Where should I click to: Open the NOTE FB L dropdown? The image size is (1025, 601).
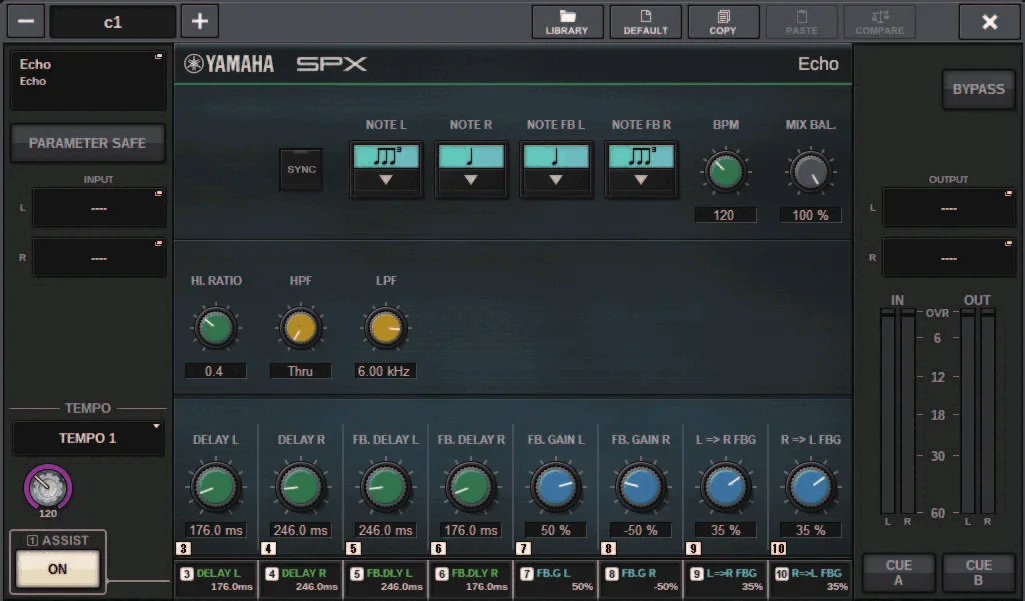[556, 169]
